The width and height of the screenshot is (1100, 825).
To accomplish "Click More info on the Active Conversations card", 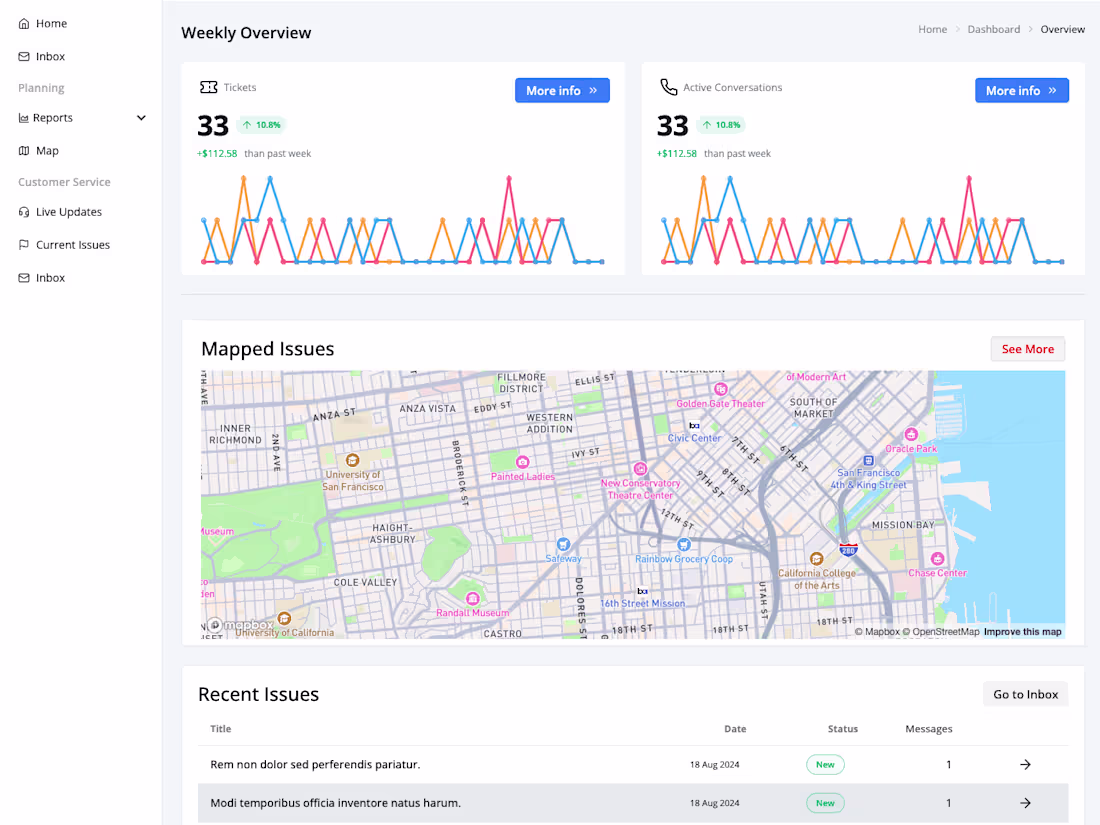I will [1022, 90].
